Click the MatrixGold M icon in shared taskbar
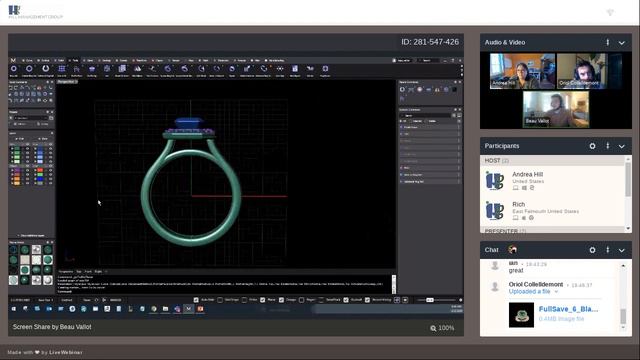This screenshot has height=360, width=640. click(189, 309)
